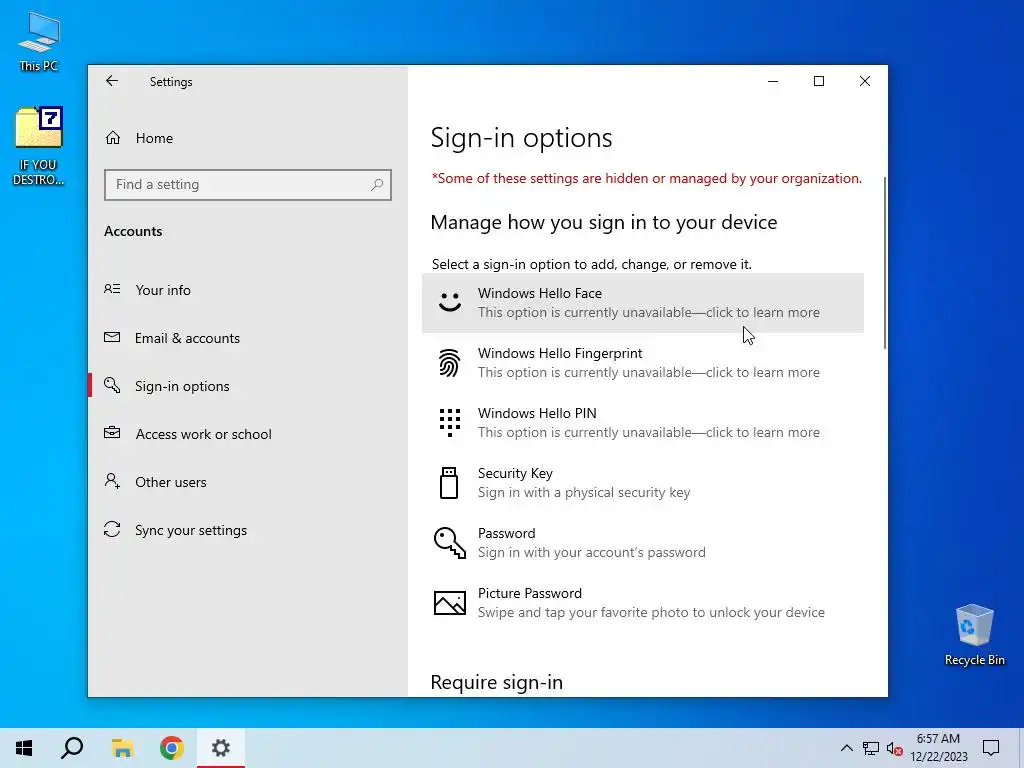Click the muted volume tray icon
The image size is (1024, 768).
coord(895,748)
